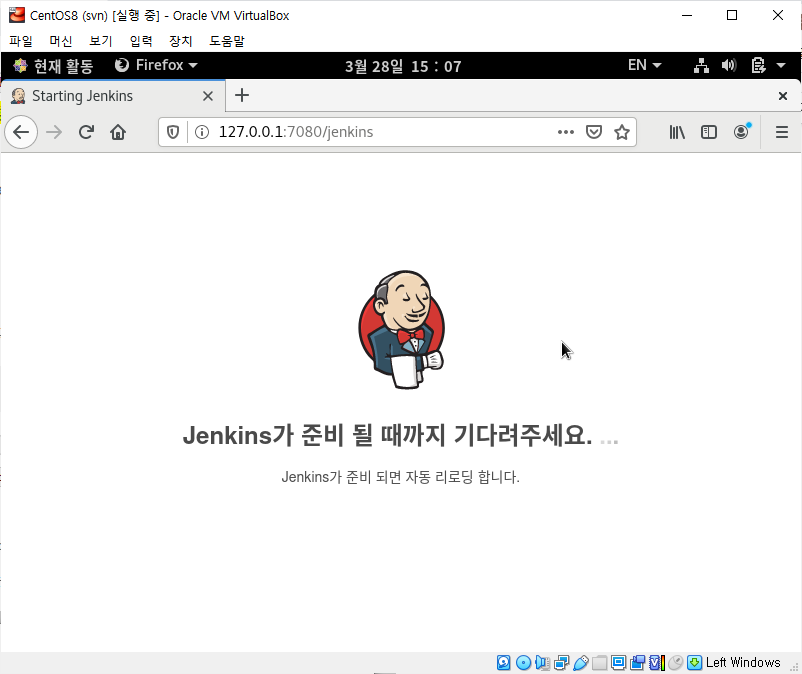
Task: Click the Jenkins가 준비 될 때까지 기다려주세요 heading
Action: (401, 436)
